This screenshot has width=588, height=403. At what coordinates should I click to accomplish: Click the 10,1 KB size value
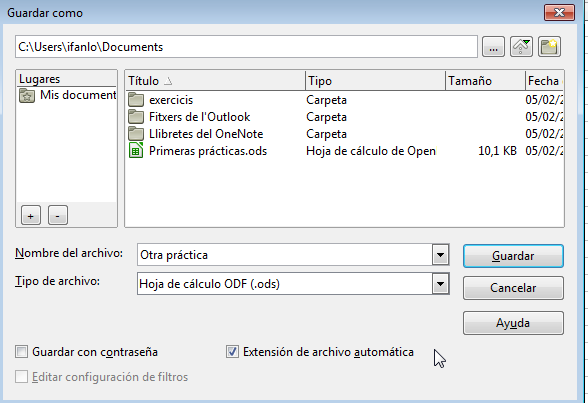[497, 151]
